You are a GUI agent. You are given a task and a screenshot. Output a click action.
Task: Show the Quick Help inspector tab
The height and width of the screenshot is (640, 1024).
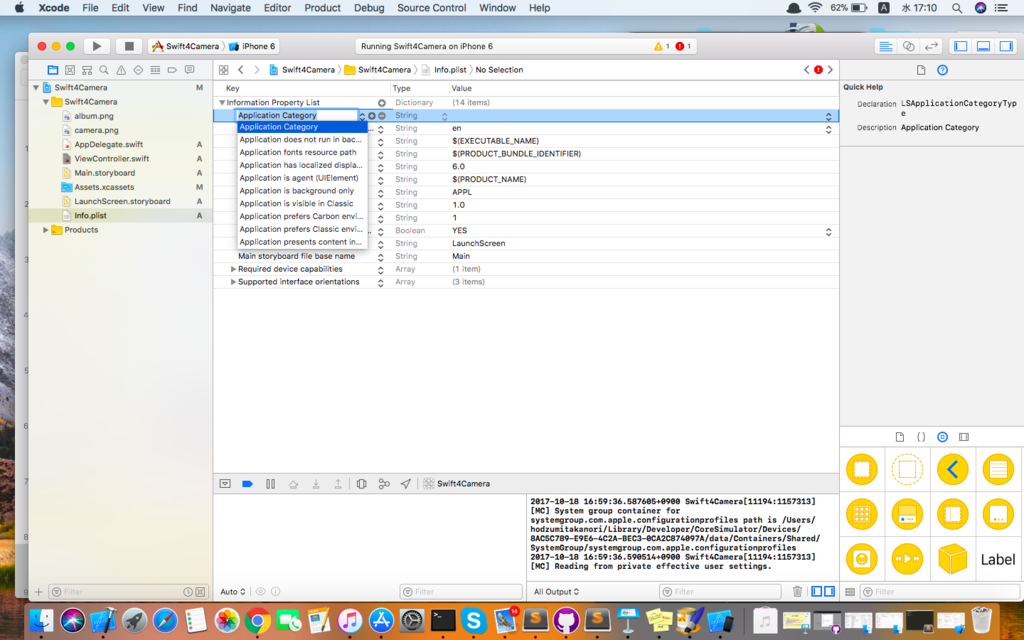[x=942, y=70]
